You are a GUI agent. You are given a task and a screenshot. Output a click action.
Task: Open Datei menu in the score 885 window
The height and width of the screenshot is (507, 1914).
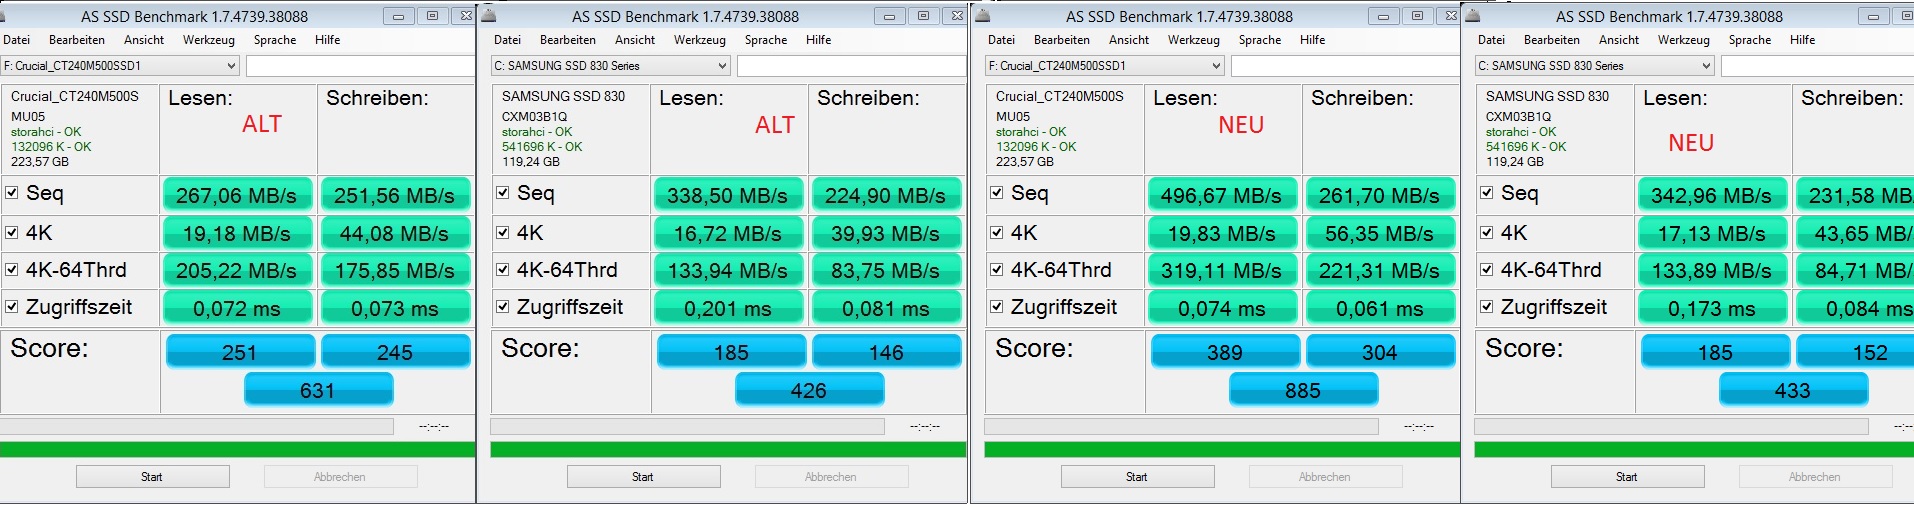pos(1001,40)
